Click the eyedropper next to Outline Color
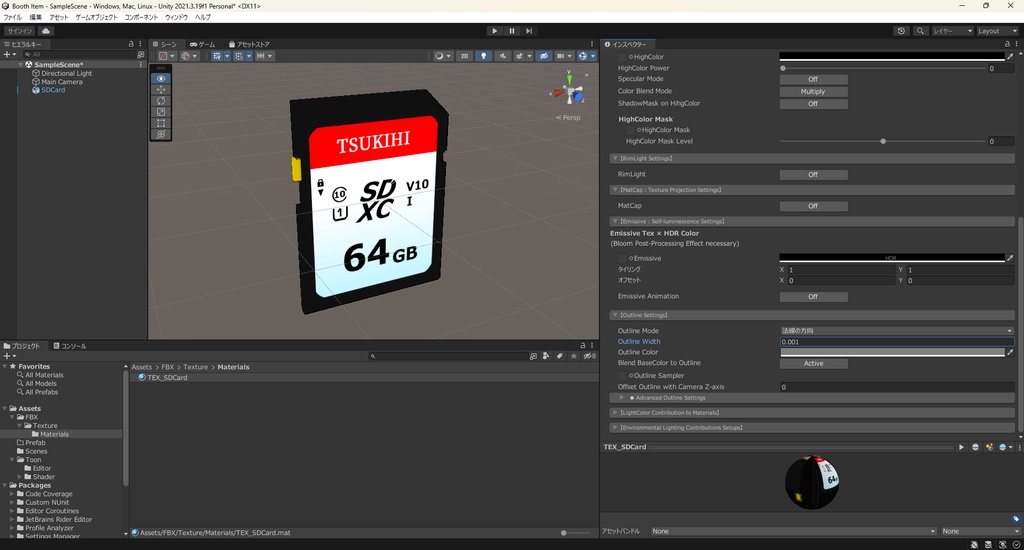Screen dimensions: 1024x550 pos(1010,352)
